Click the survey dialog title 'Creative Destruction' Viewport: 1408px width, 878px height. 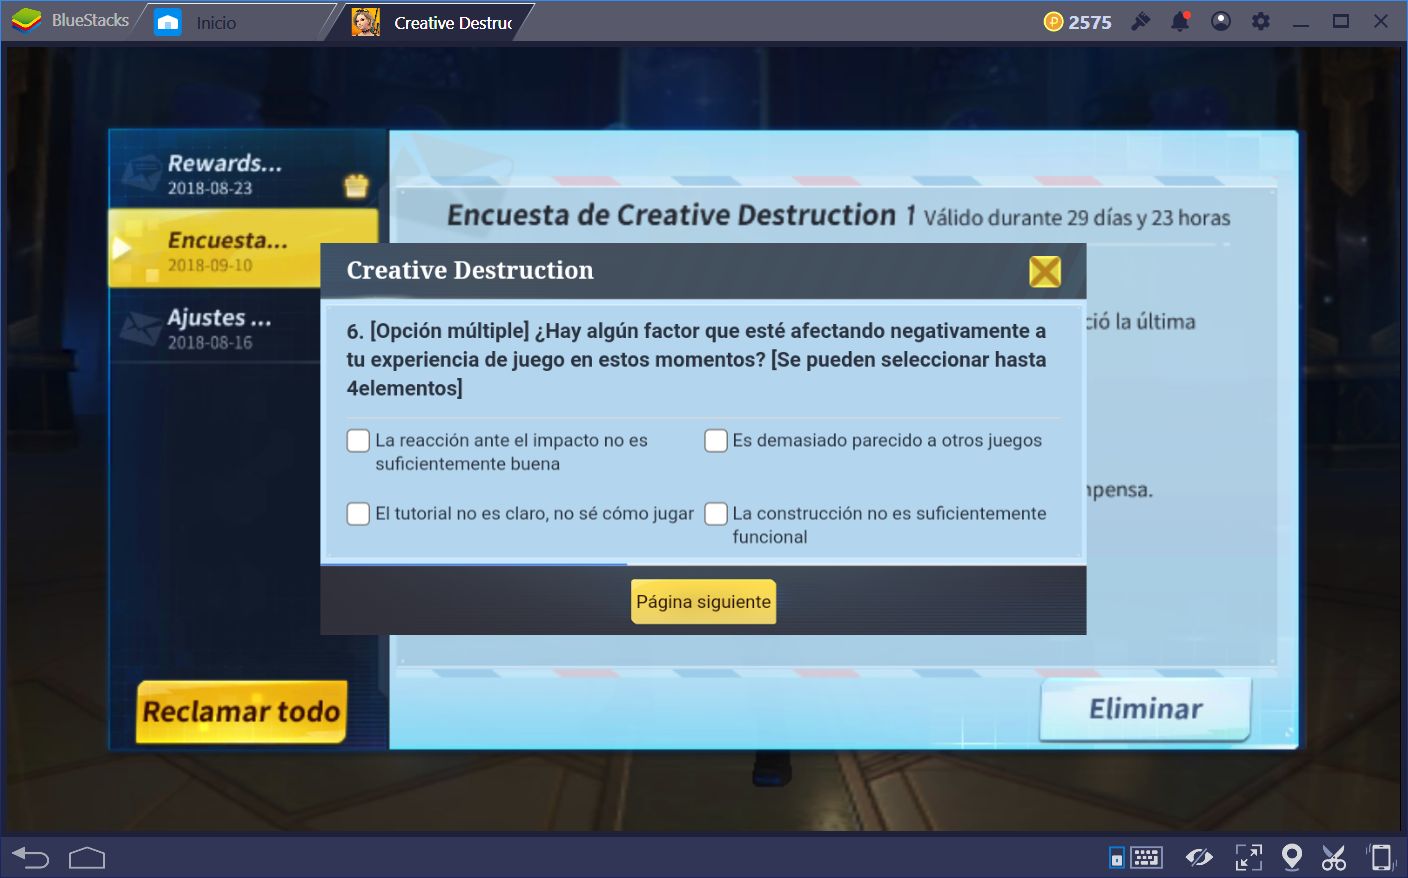click(x=470, y=270)
